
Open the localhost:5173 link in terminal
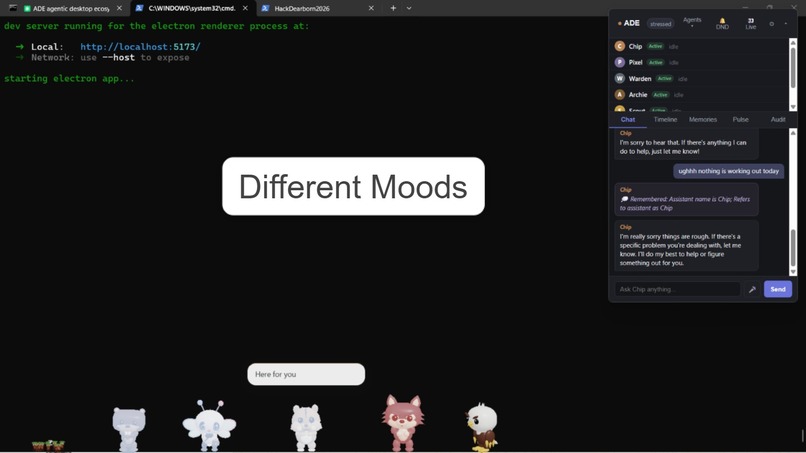pos(140,47)
